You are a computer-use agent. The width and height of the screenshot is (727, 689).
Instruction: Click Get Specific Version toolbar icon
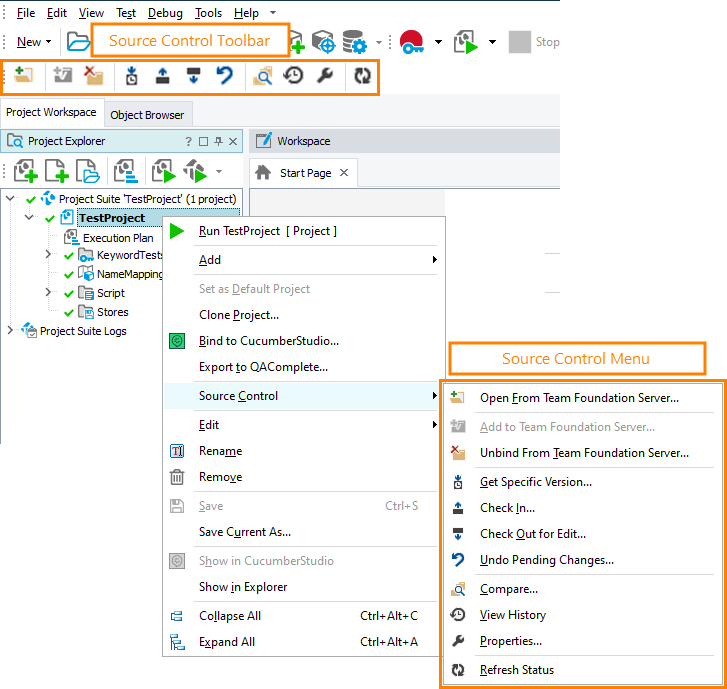pyautogui.click(x=132, y=76)
